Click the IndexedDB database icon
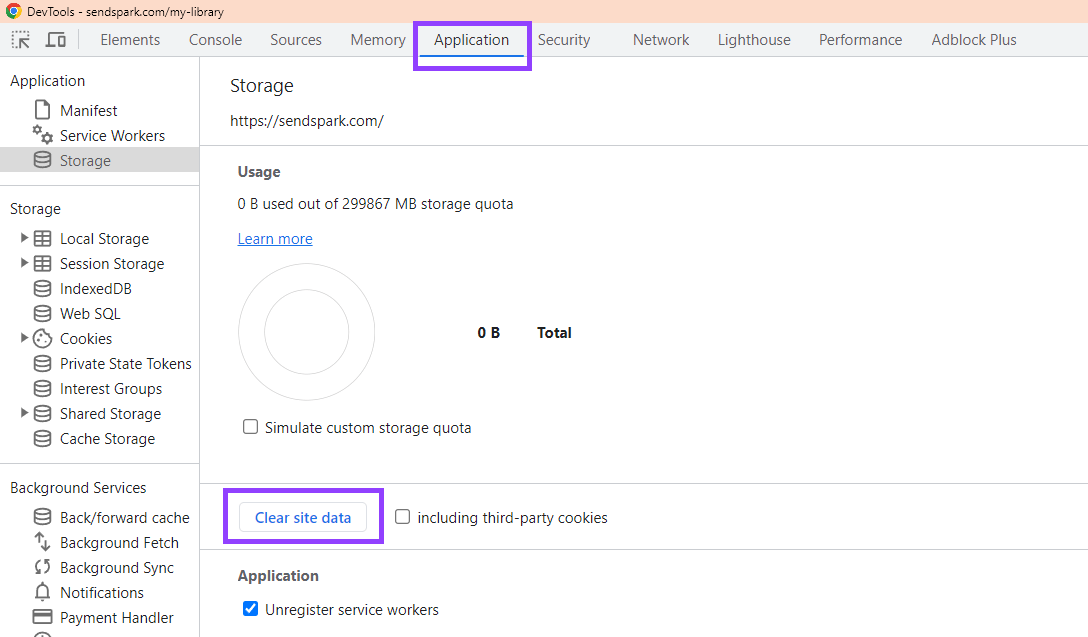 [42, 289]
